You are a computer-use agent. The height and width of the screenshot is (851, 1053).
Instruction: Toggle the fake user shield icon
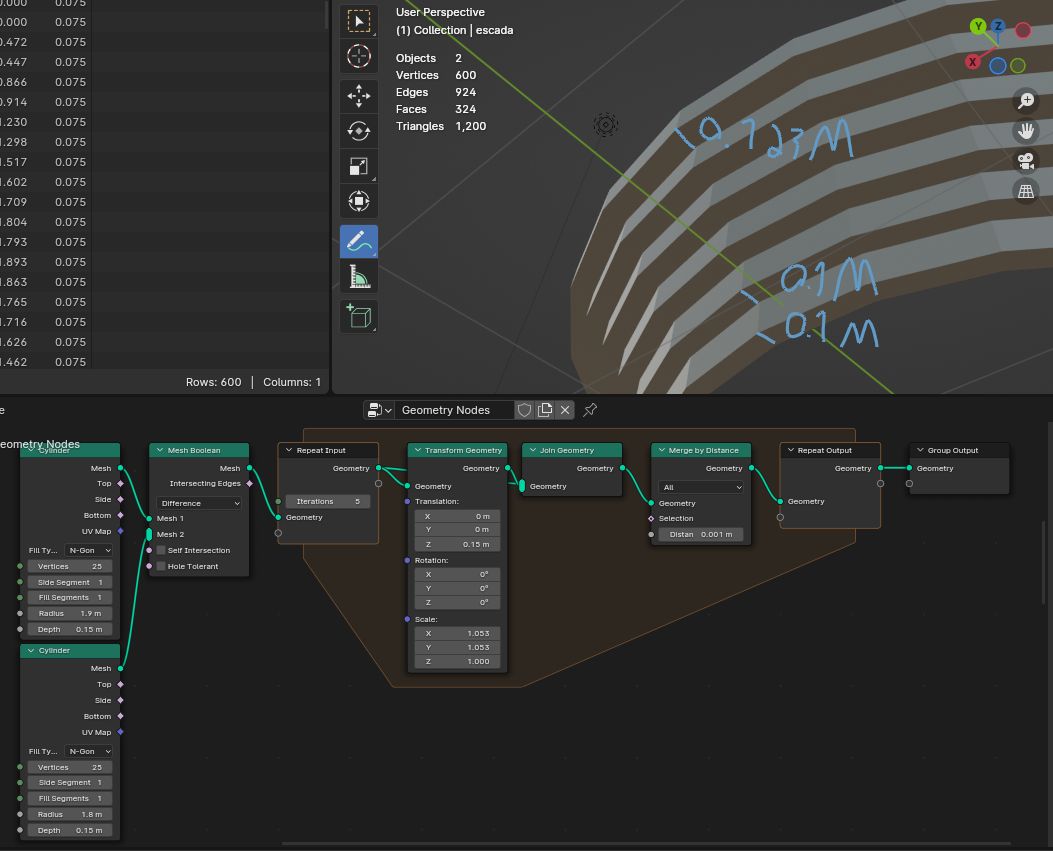[524, 410]
